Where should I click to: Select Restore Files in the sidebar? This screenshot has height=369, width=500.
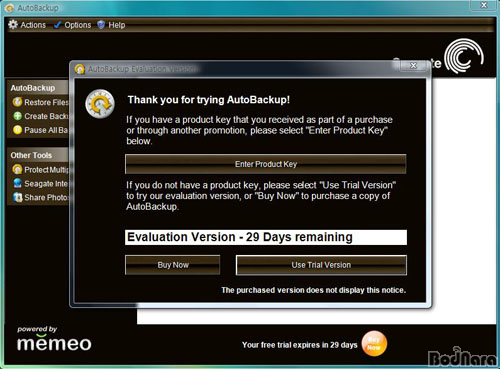point(46,102)
